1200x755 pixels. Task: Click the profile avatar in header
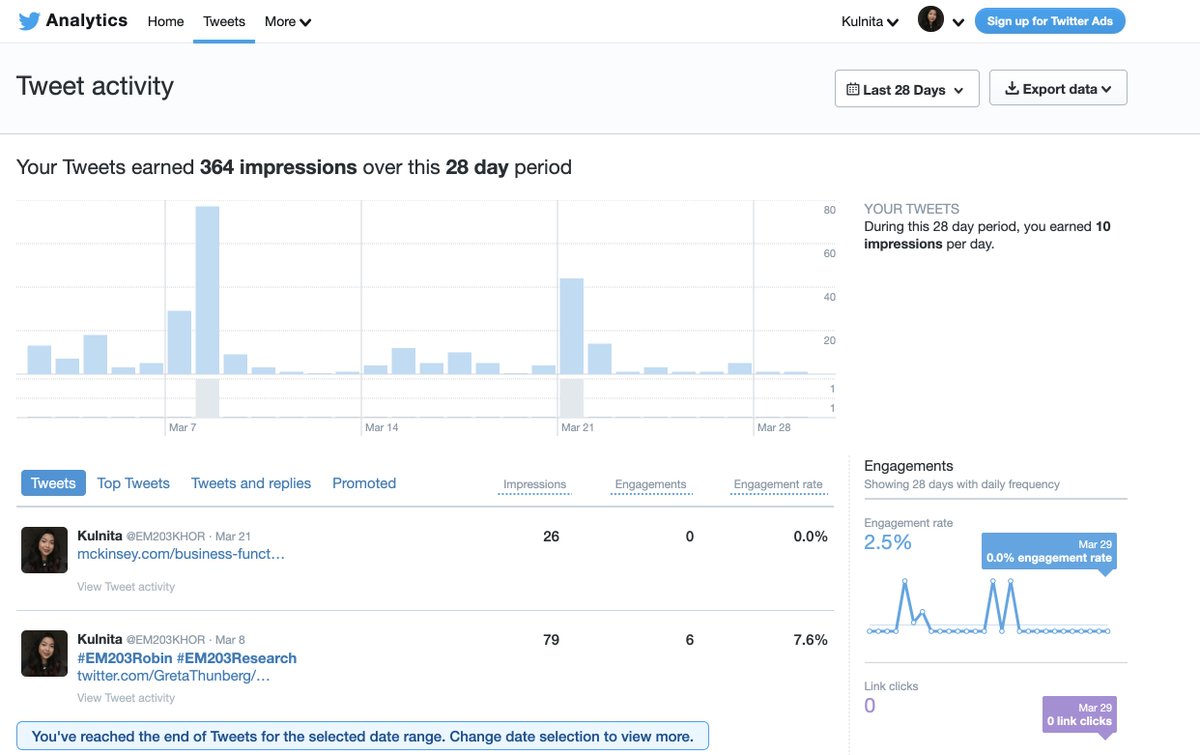point(931,19)
